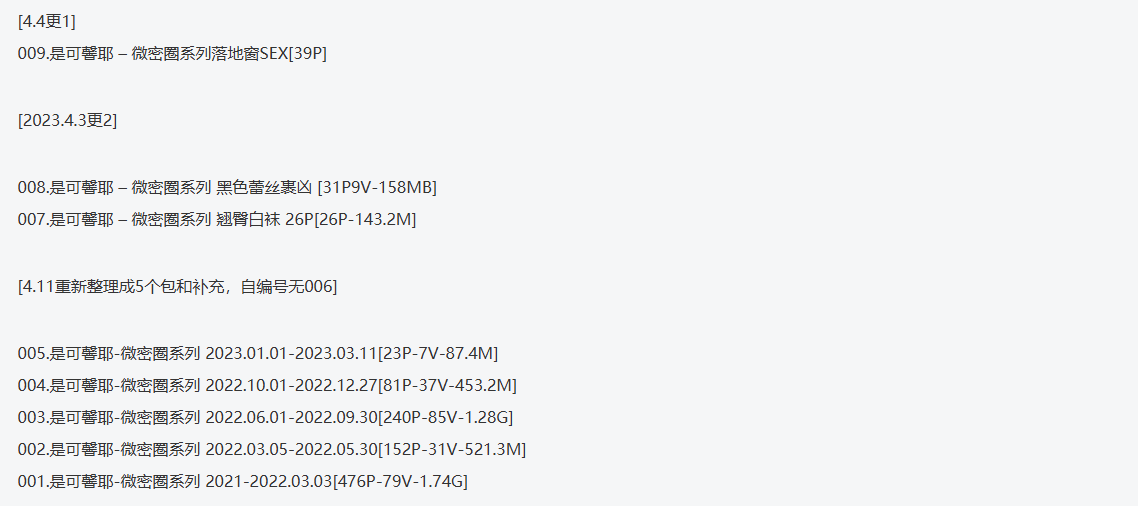Open entry 002 in the list
Image resolution: width=1138 pixels, height=506 pixels.
pyautogui.click(x=271, y=449)
